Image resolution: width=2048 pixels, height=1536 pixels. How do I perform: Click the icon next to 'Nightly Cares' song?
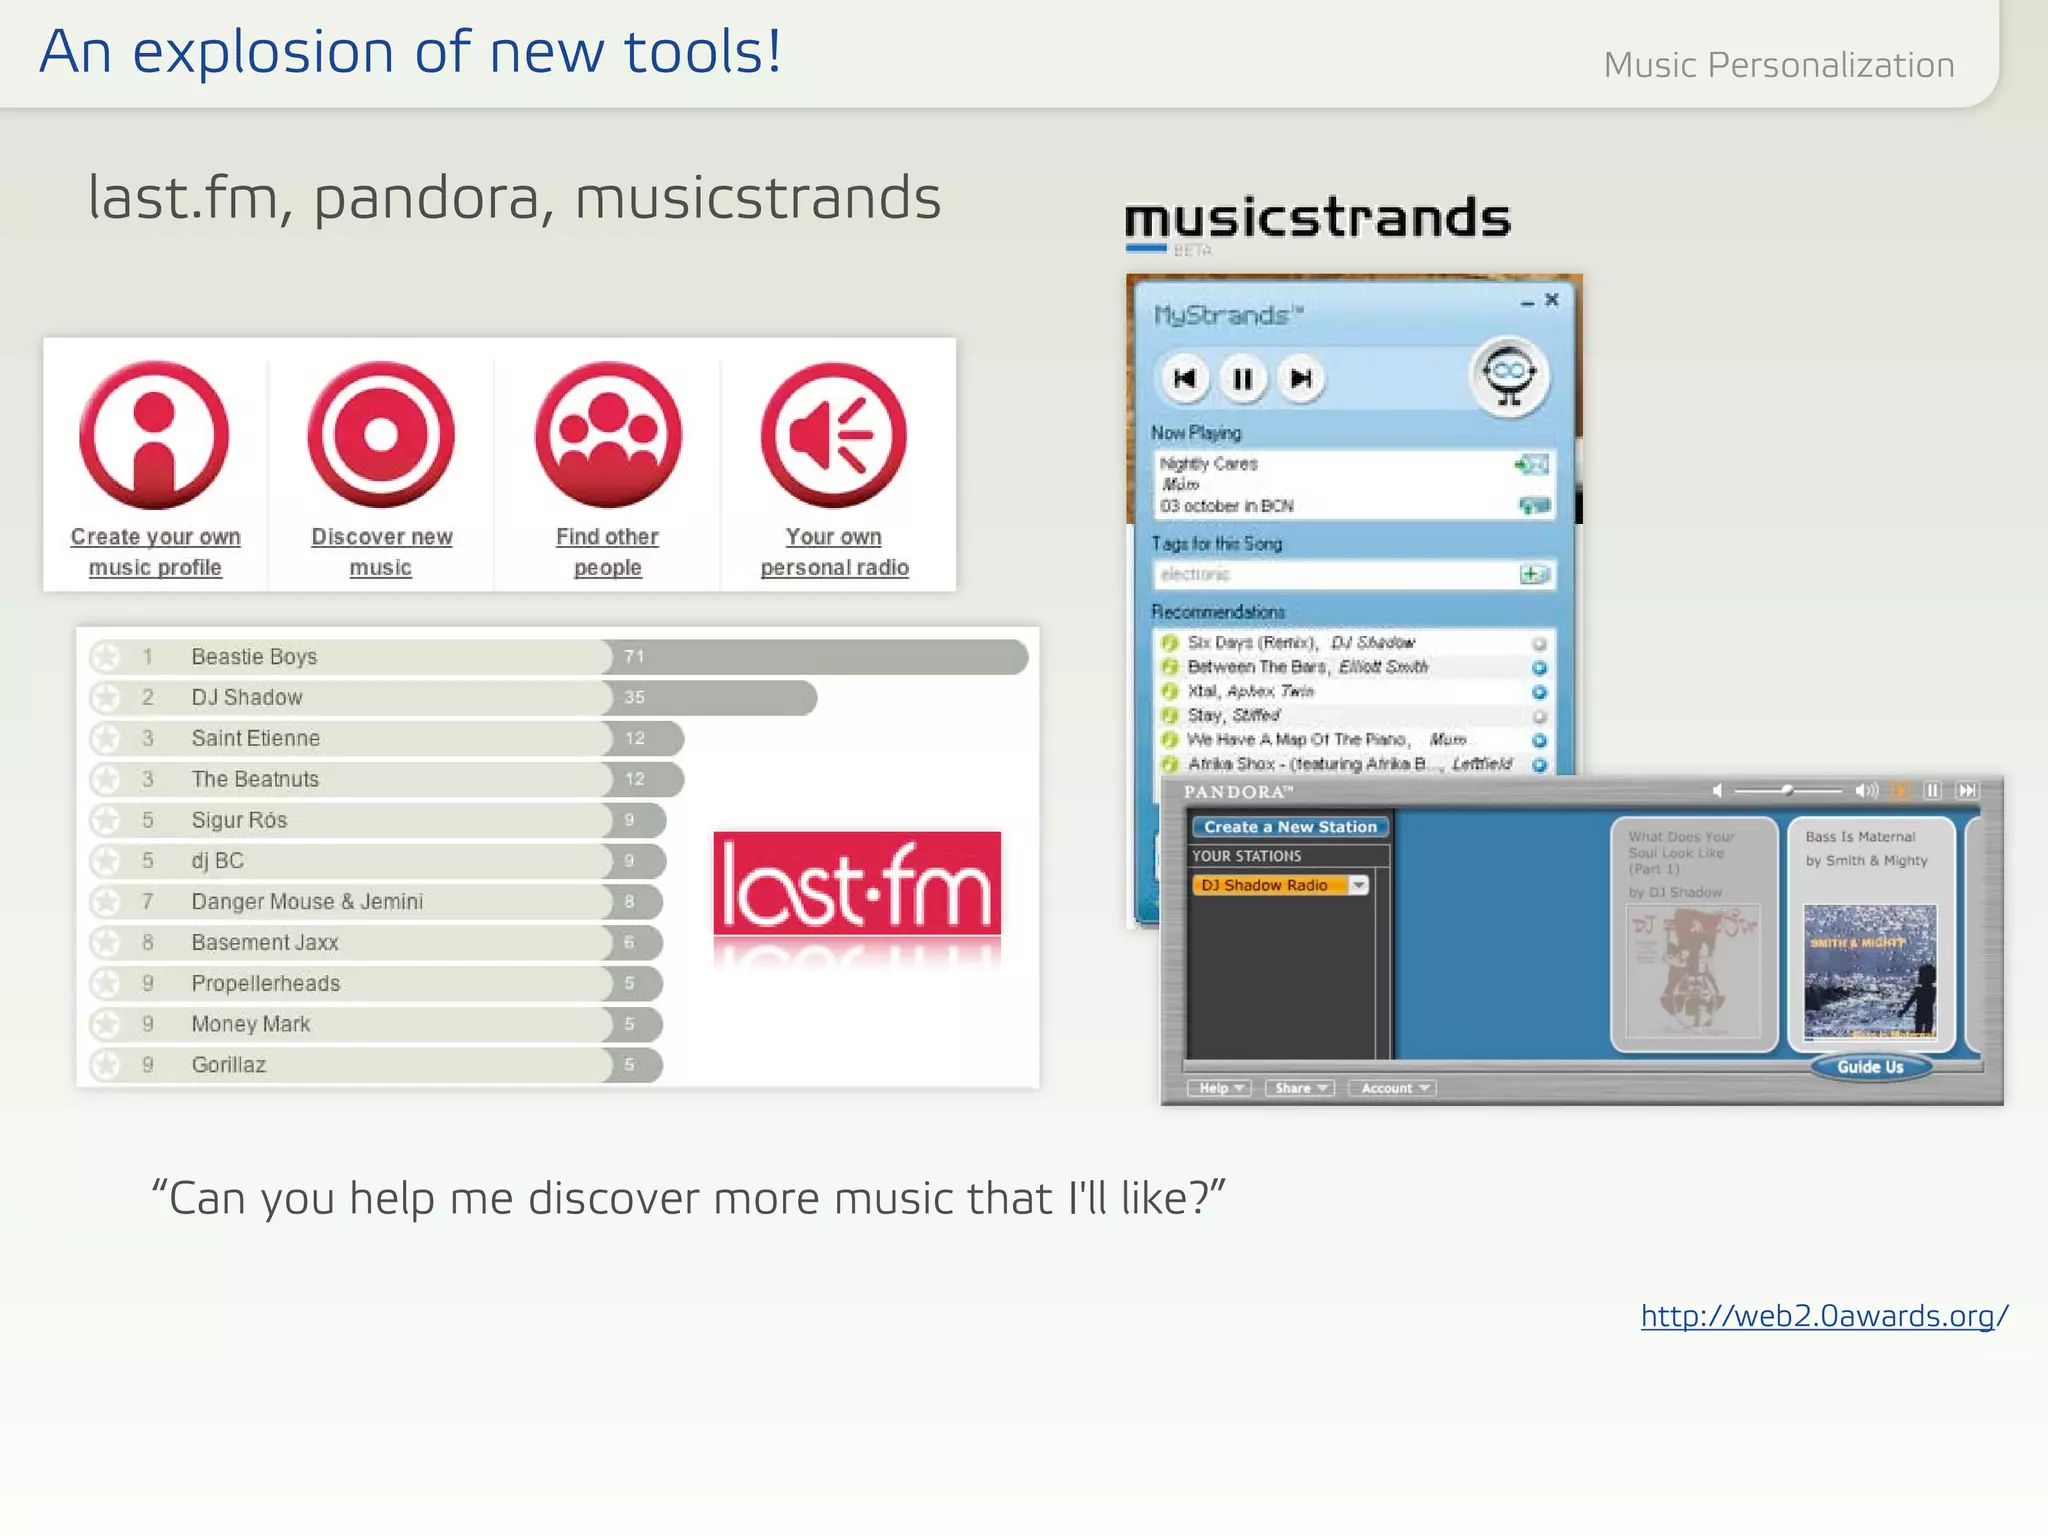pyautogui.click(x=1532, y=464)
